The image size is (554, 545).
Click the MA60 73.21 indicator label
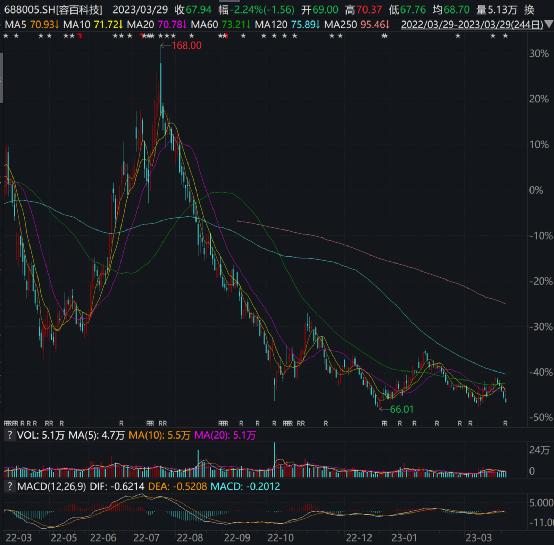(x=220, y=25)
